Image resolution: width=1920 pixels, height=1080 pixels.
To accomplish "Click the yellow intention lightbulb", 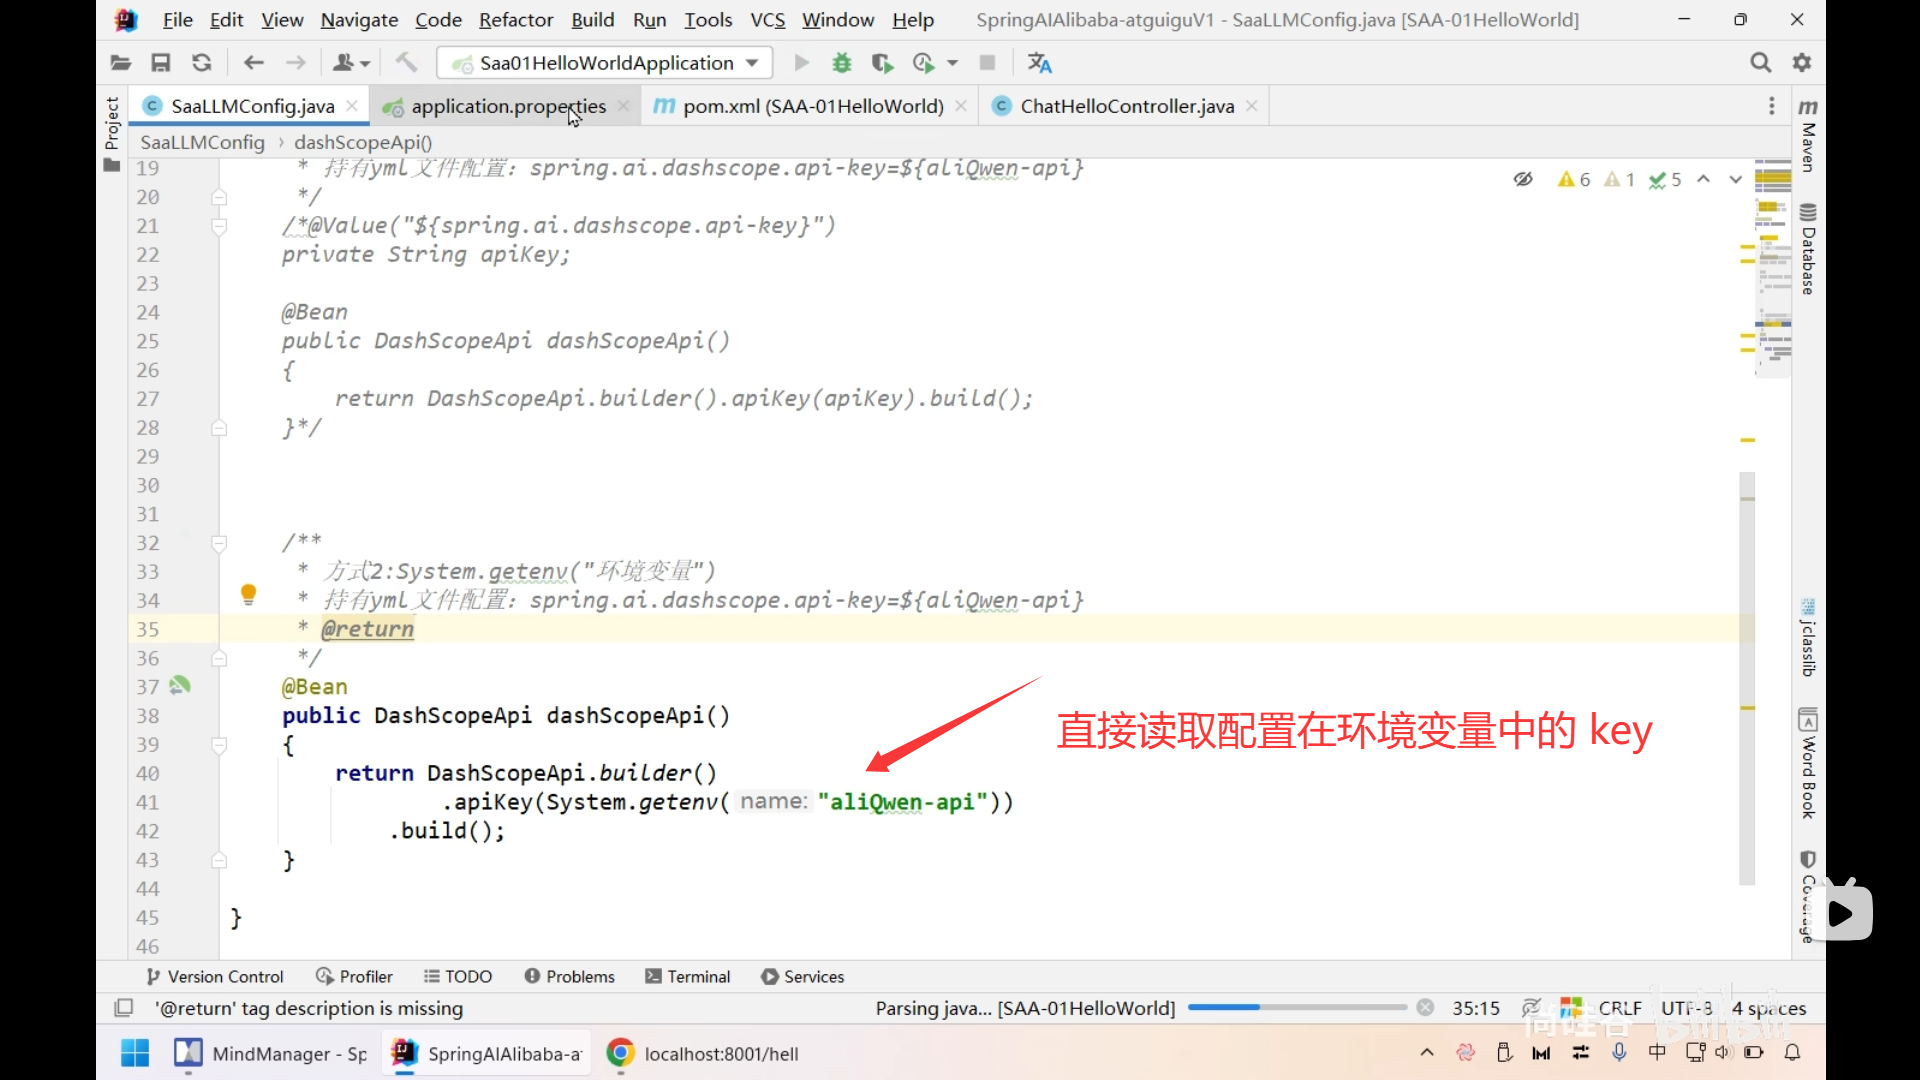I will click(x=249, y=594).
